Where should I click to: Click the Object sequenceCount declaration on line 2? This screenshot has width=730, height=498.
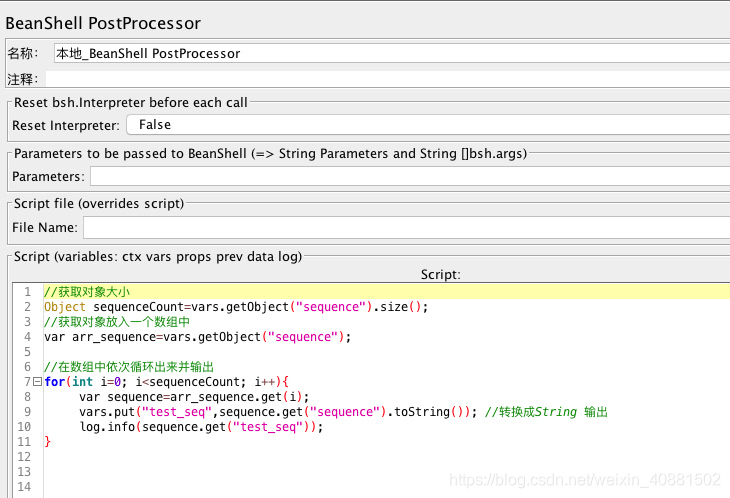[x=236, y=307]
